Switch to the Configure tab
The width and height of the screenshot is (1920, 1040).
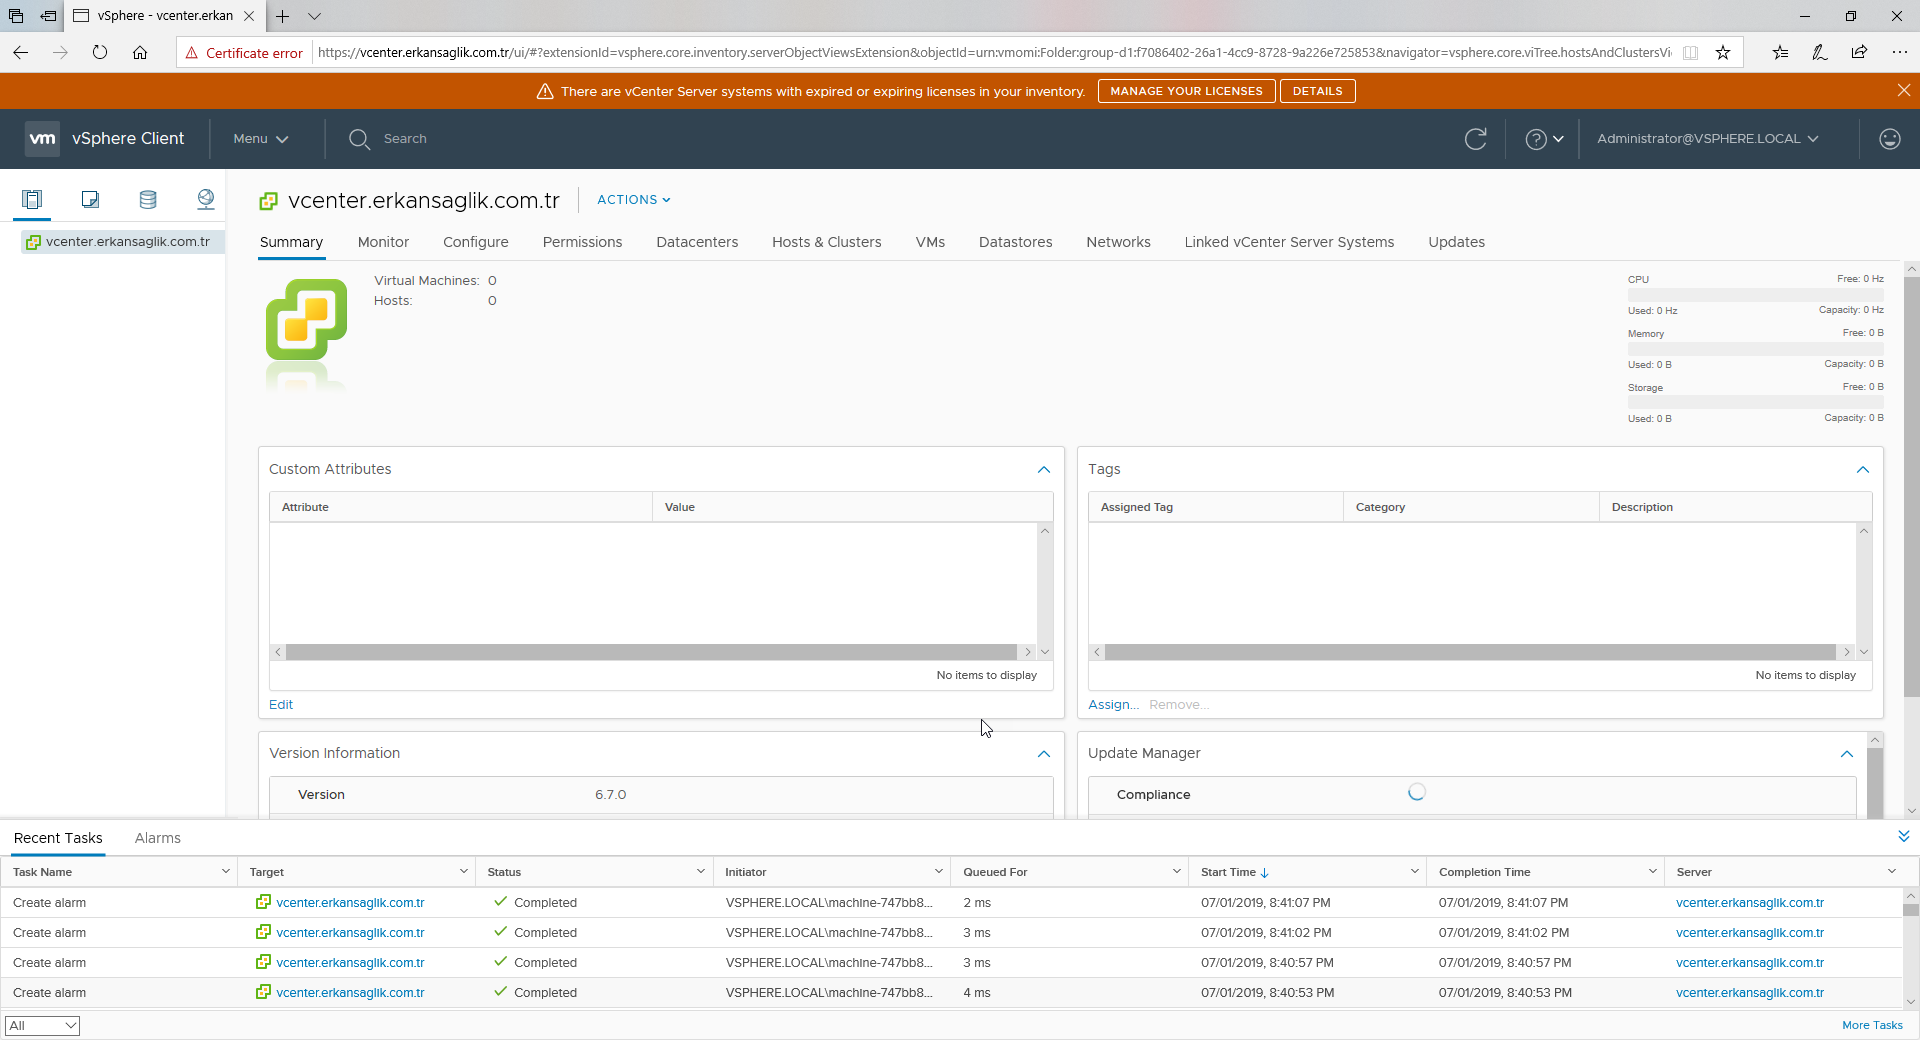point(476,242)
